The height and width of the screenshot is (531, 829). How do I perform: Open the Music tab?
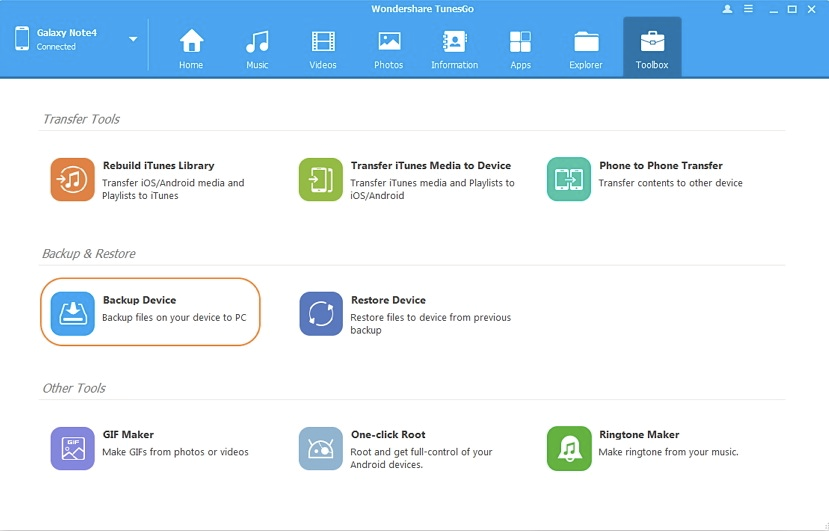click(x=257, y=48)
